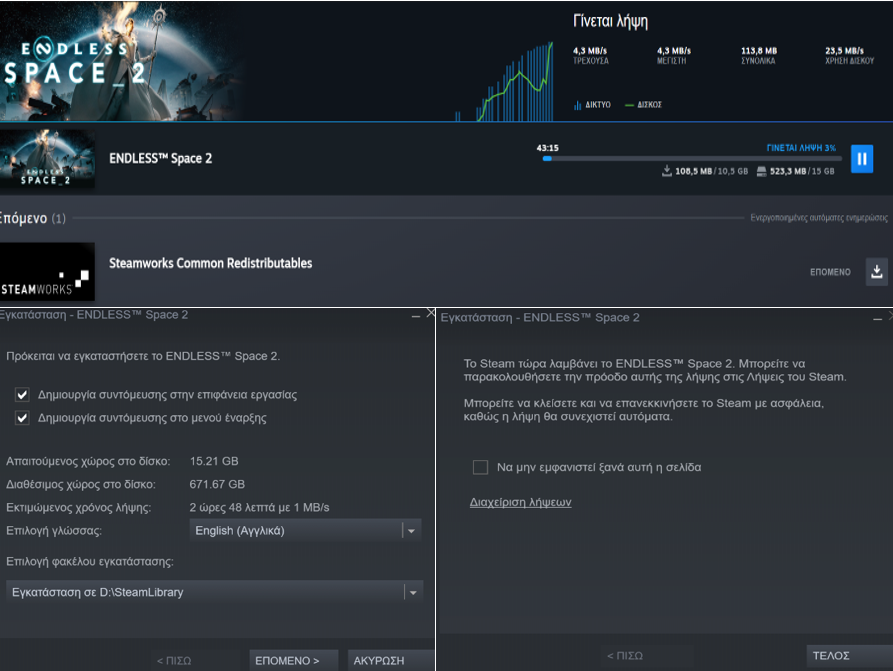893x671 pixels.
Task: Click the left dialog title Εγκατάσταση - ENDLESS Space 2
Action: point(94,315)
